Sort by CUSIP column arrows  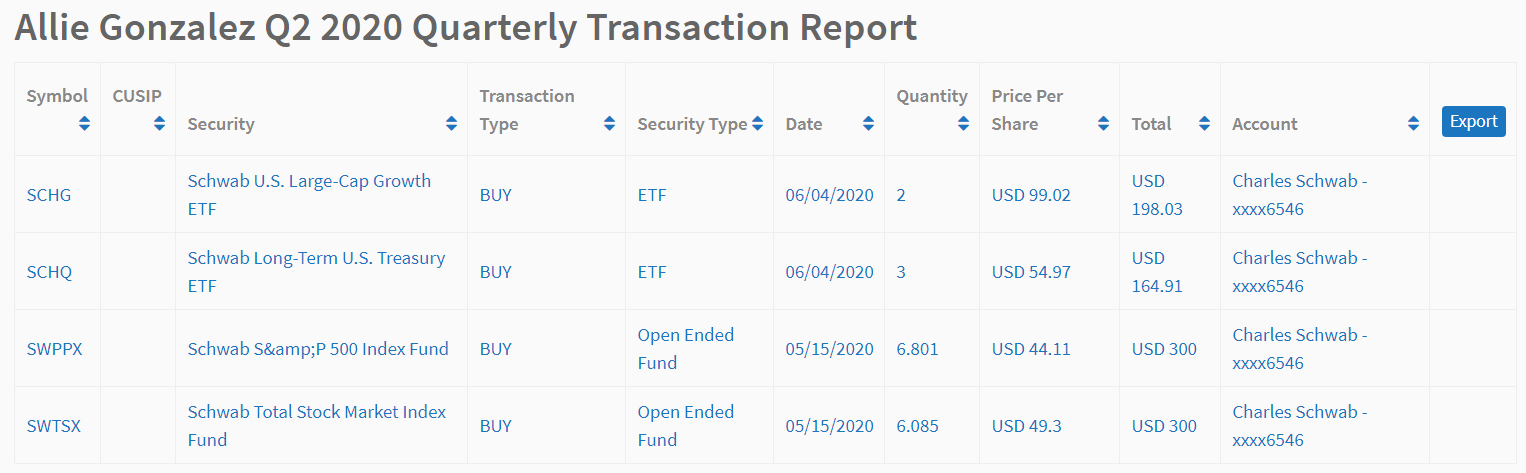(159, 124)
